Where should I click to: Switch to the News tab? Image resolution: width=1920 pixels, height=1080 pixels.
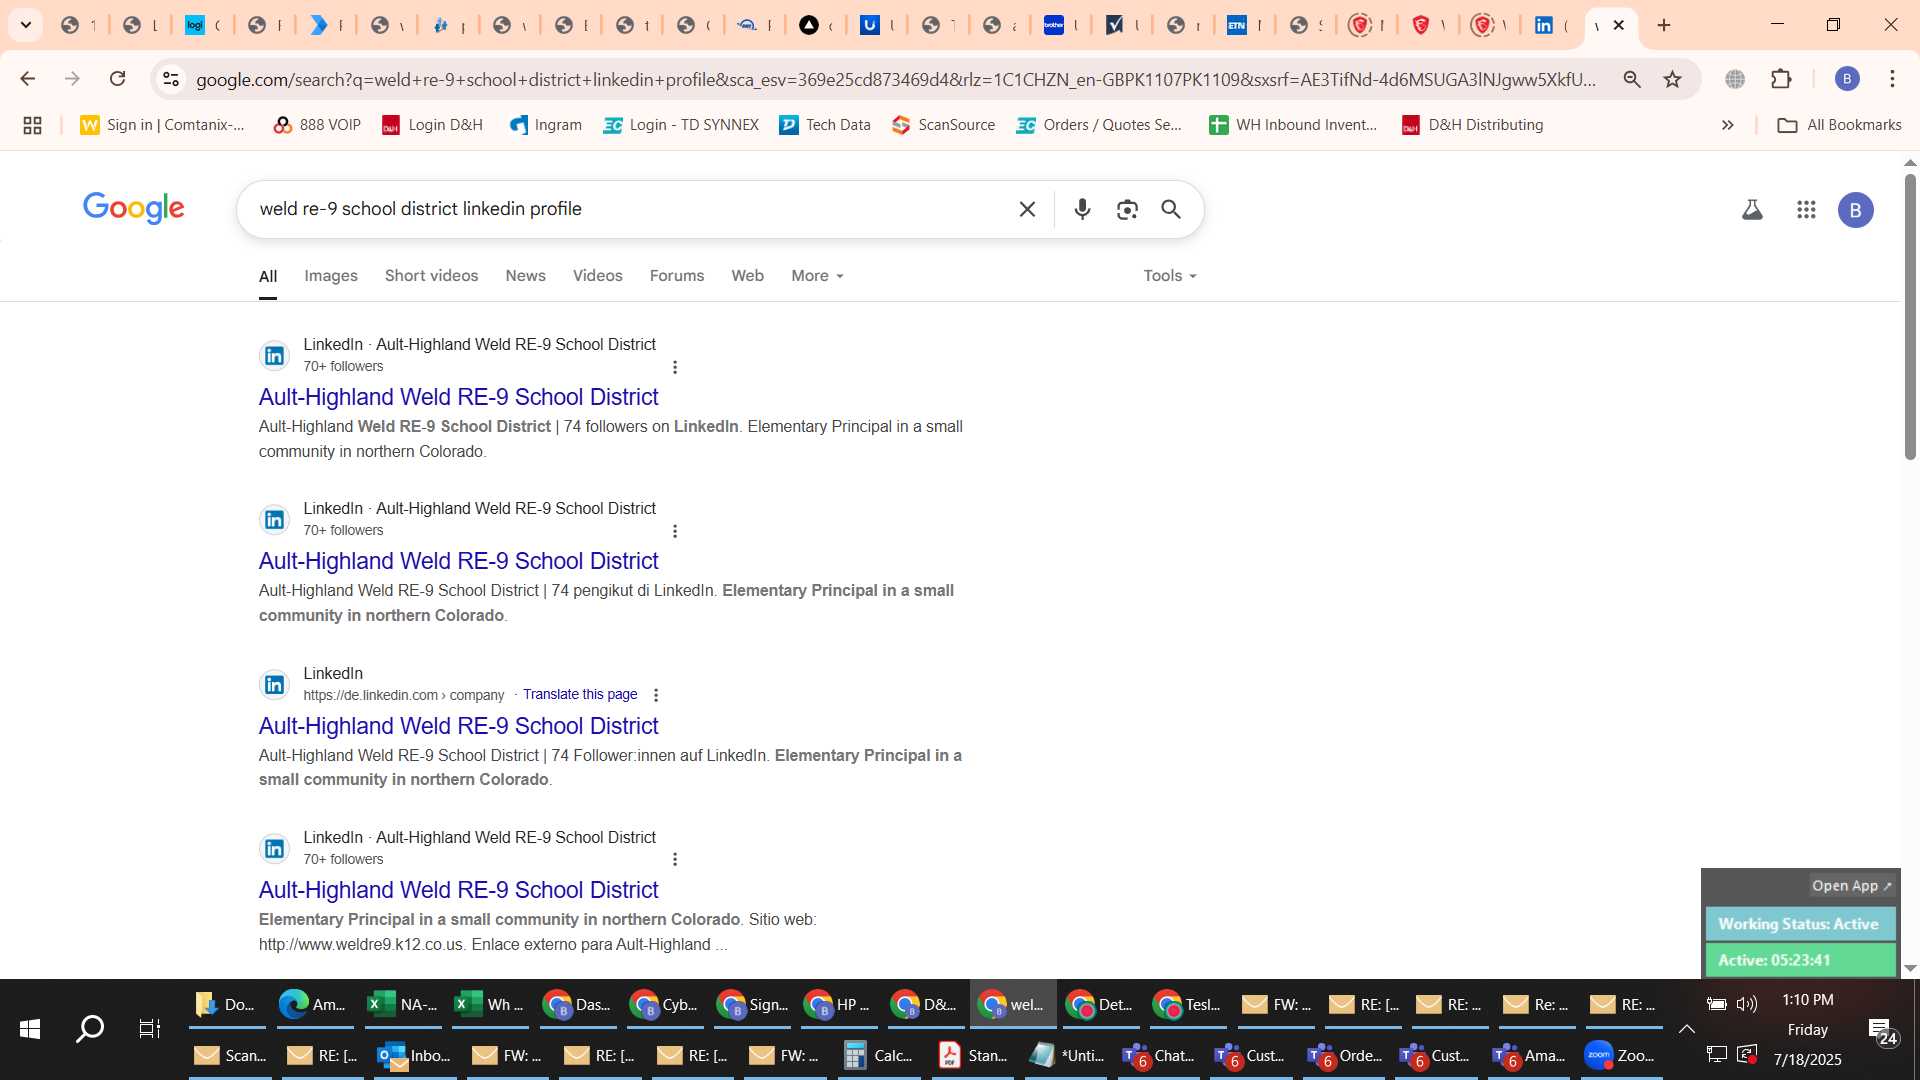click(x=525, y=276)
